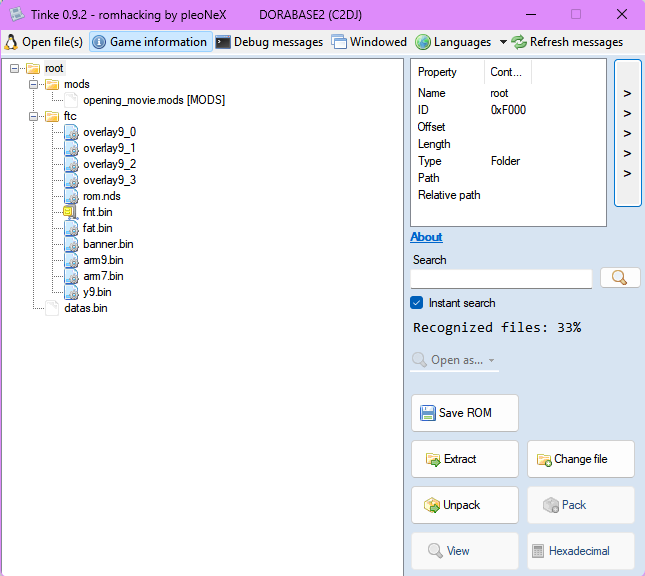Click the Hexadecimal button
This screenshot has height=576, width=645.
point(581,551)
